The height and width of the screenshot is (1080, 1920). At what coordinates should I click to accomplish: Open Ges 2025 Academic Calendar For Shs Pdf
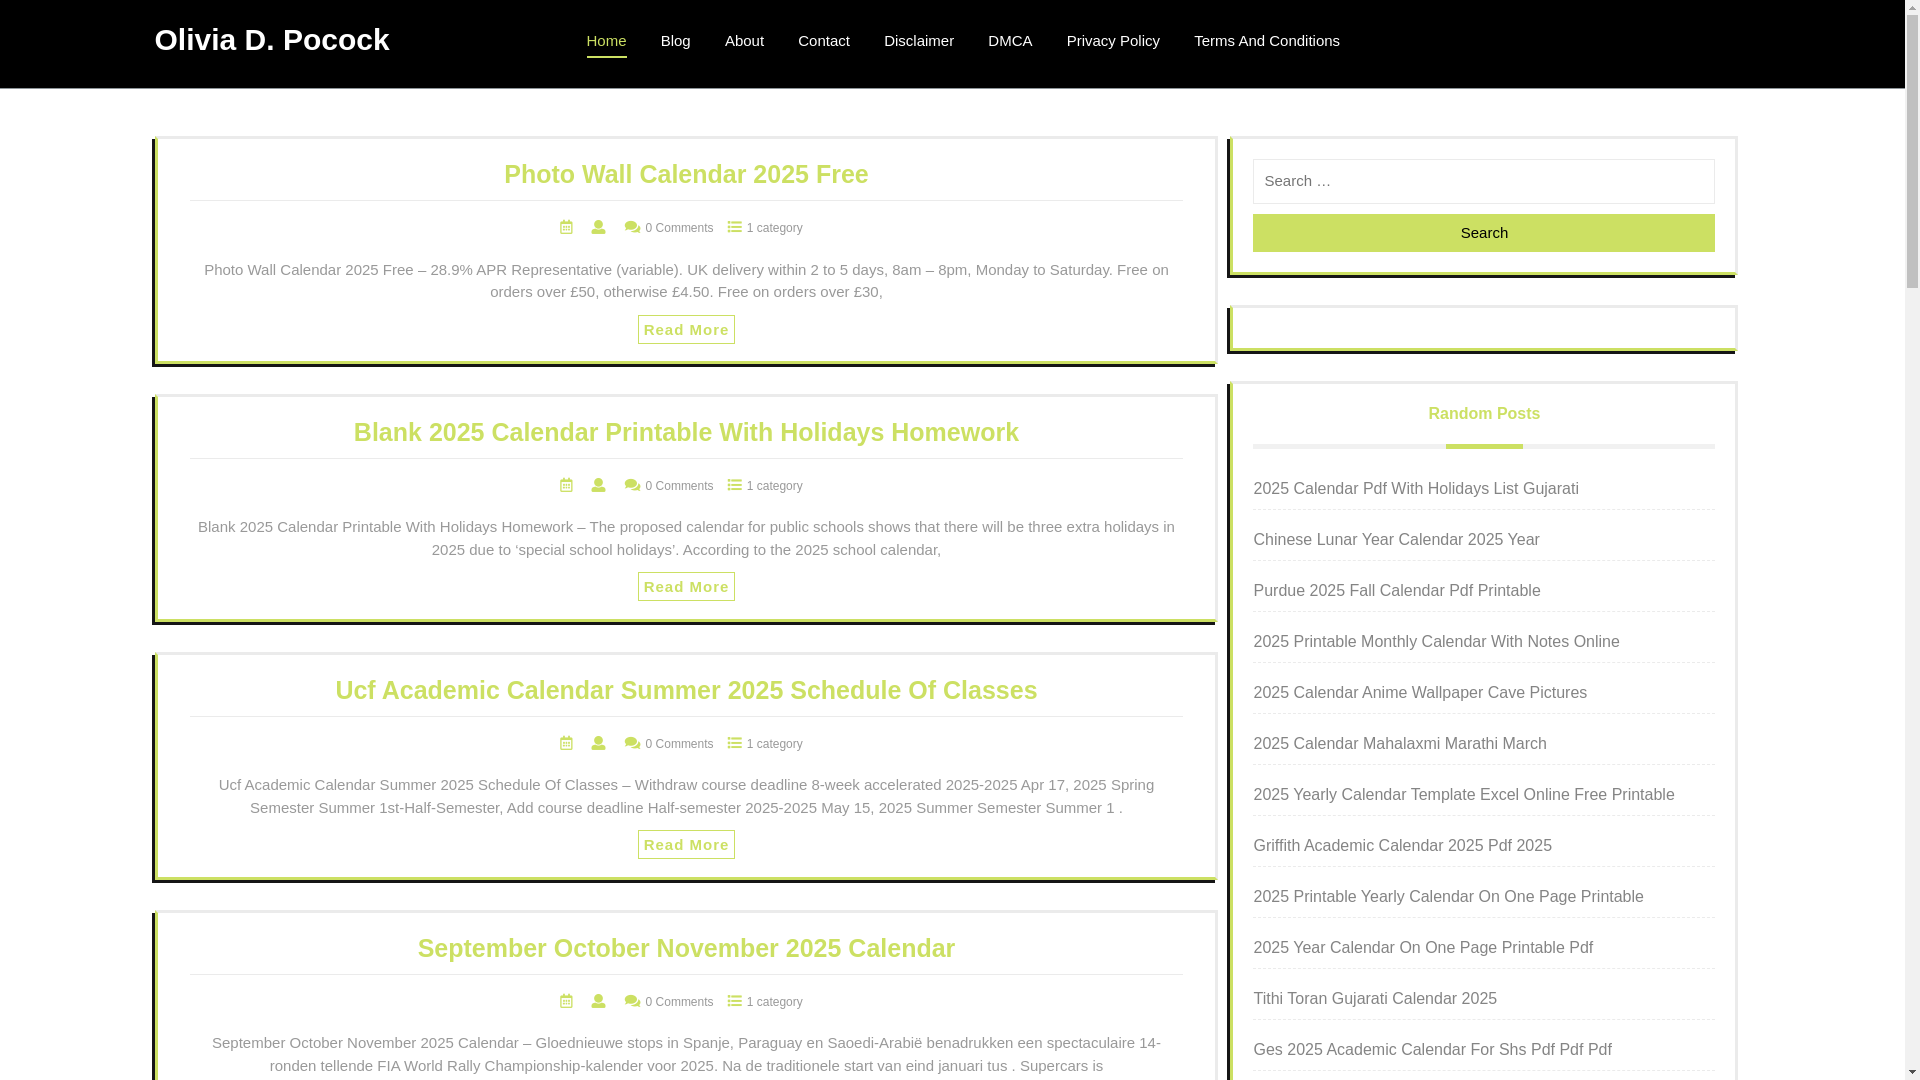1432,1050
